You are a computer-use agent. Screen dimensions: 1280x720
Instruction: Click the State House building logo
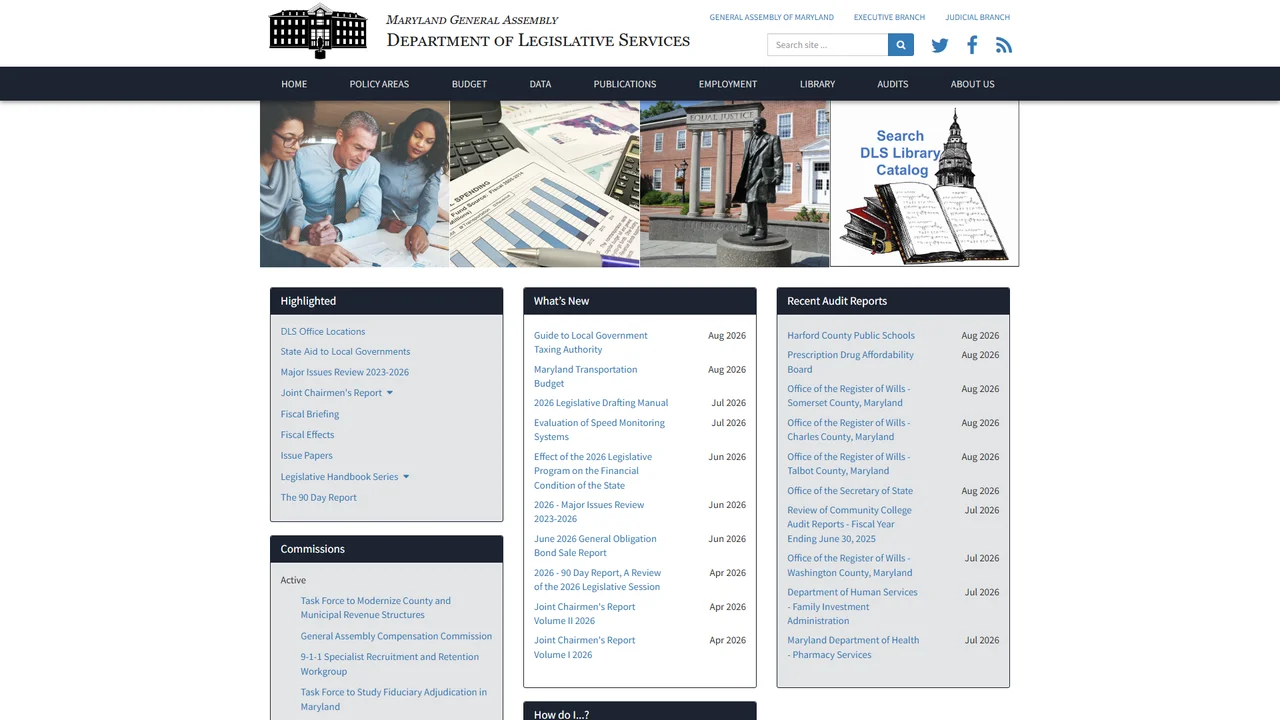pyautogui.click(x=318, y=31)
